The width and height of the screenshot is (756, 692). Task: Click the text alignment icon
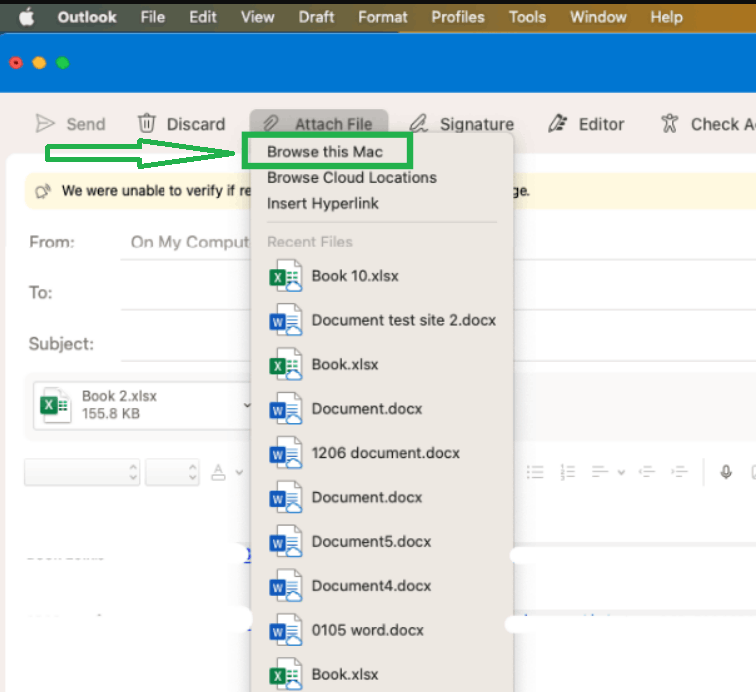click(x=600, y=472)
